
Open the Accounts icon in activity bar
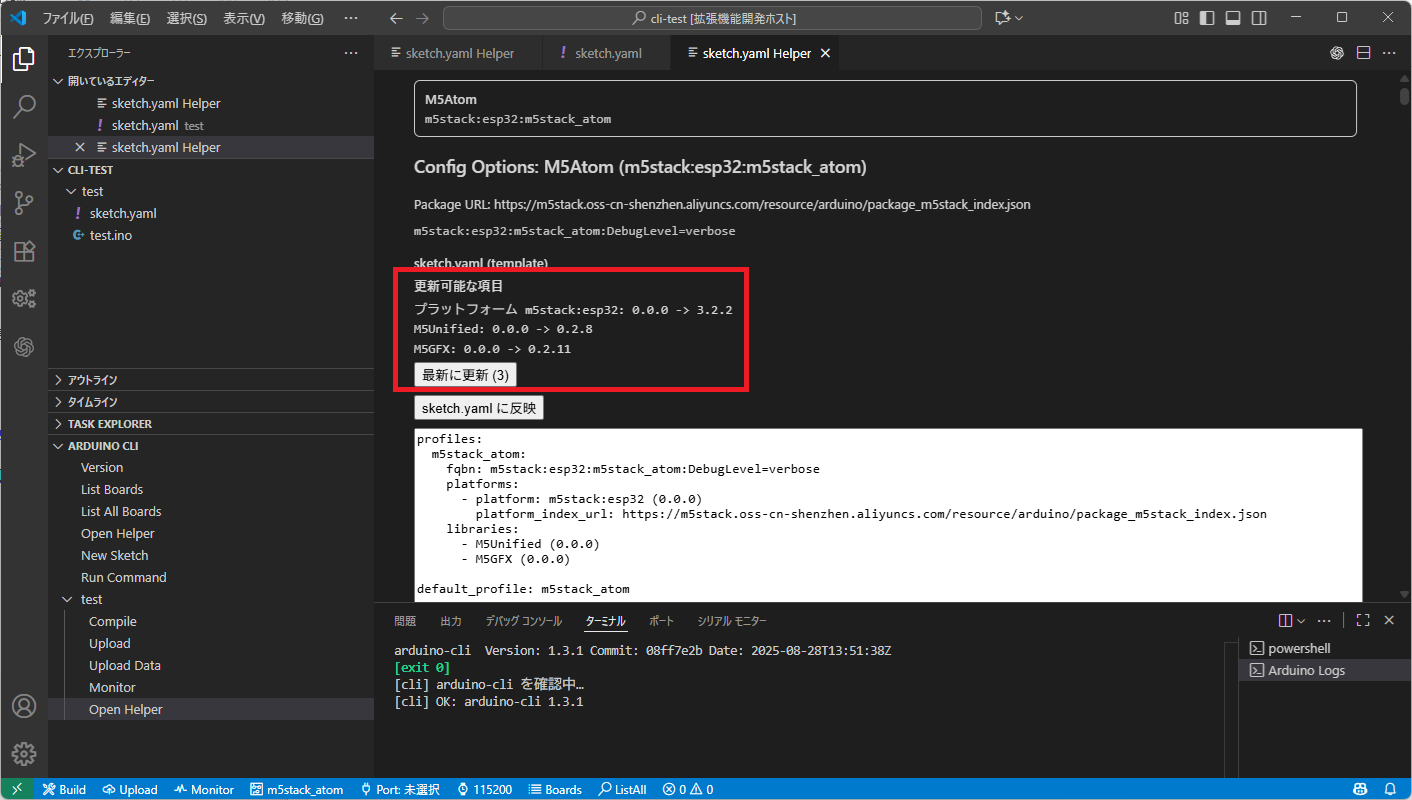[x=24, y=706]
